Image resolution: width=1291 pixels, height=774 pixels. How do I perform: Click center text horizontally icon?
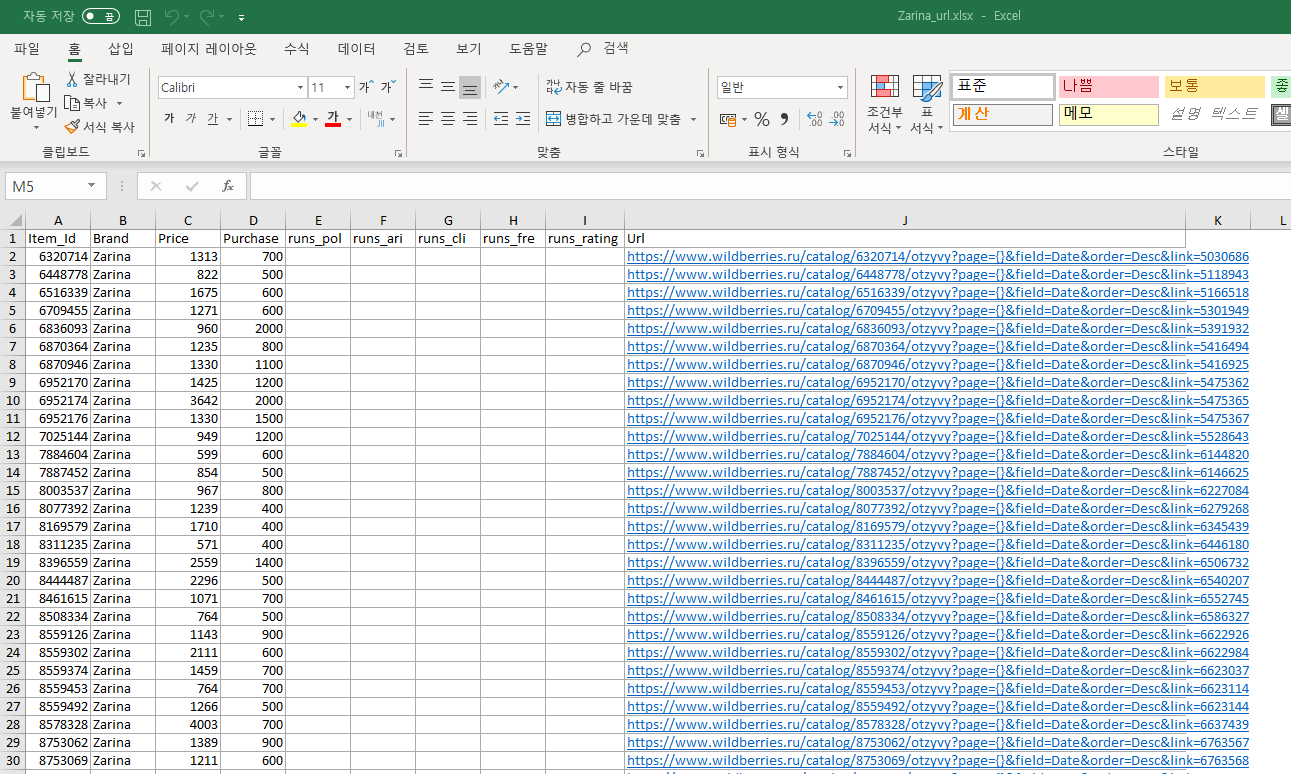[x=448, y=119]
